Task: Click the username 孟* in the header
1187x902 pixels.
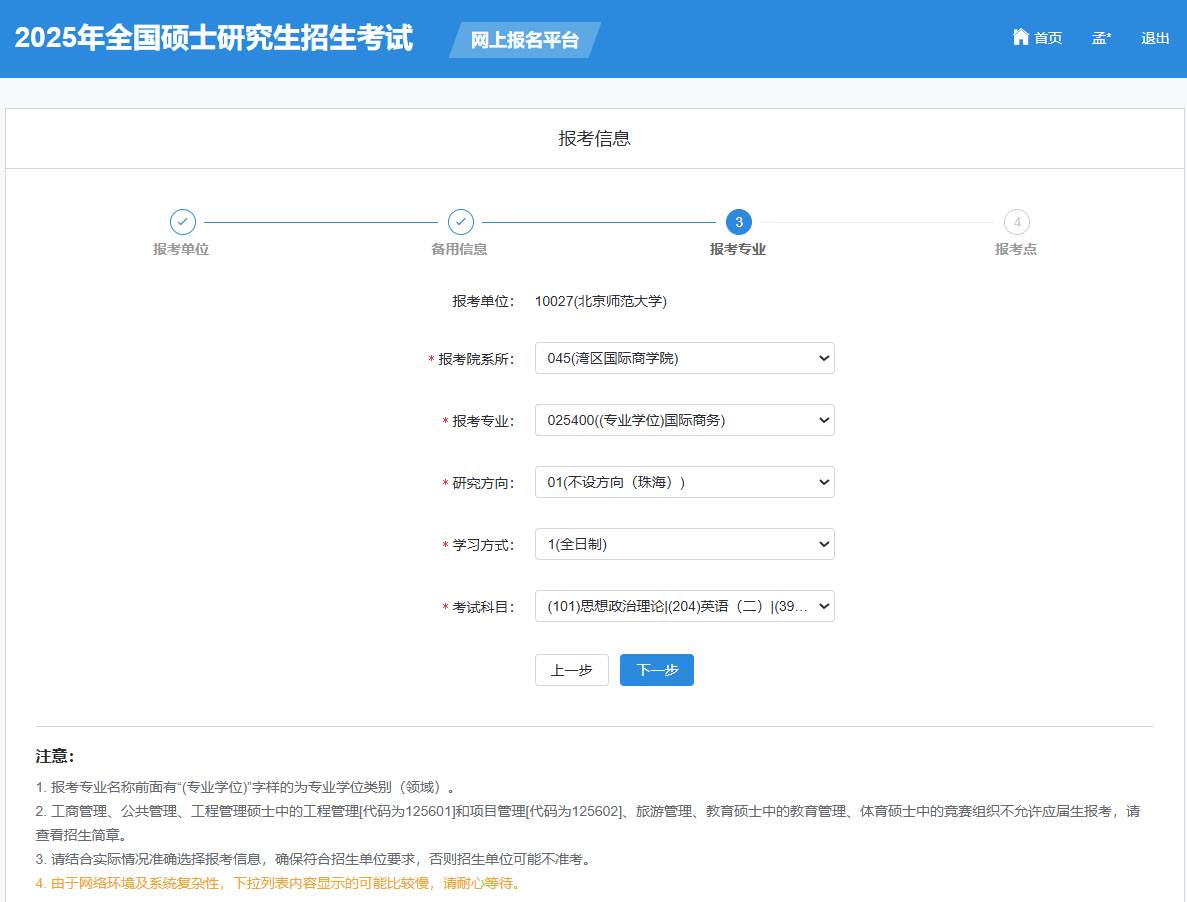Action: pos(1100,37)
